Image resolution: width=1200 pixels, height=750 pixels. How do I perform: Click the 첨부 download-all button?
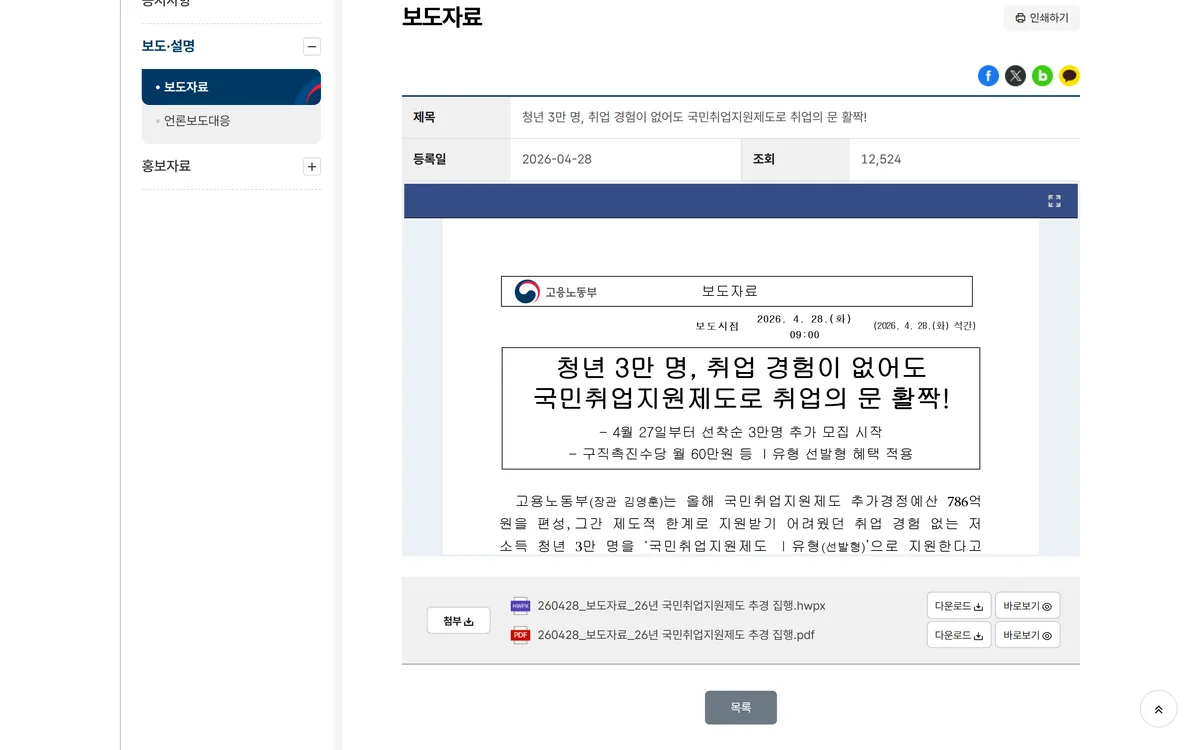tap(458, 620)
